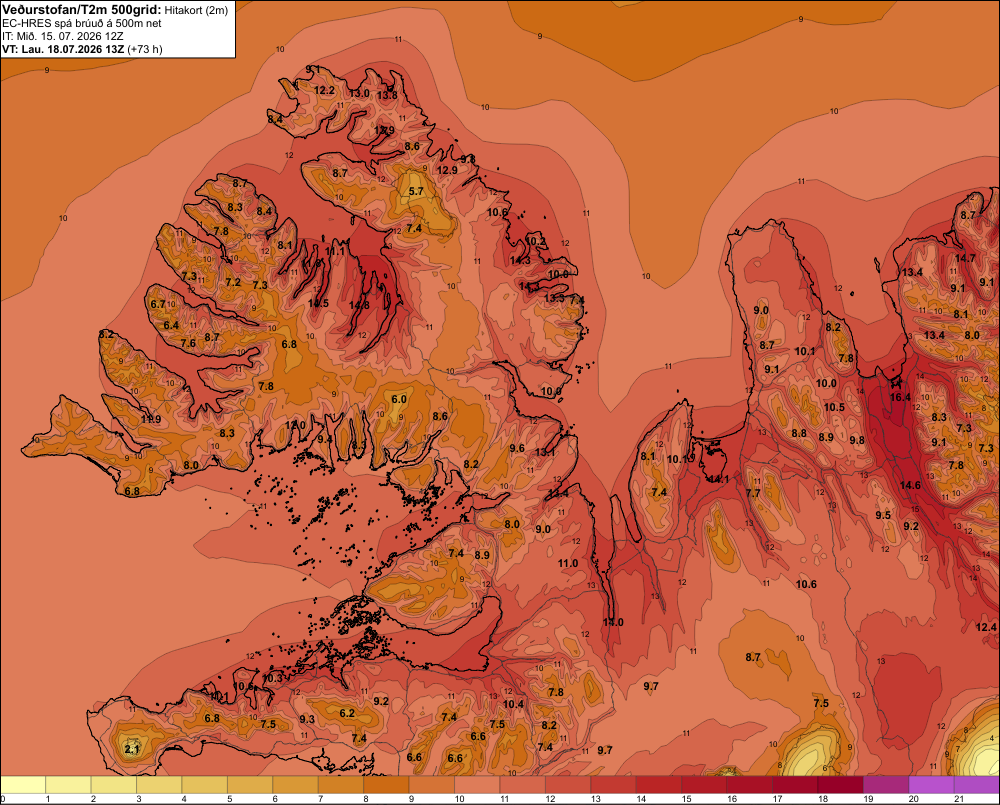Click the legend swatch between 13 and 14
Image resolution: width=1000 pixels, height=805 pixels.
(x=614, y=784)
